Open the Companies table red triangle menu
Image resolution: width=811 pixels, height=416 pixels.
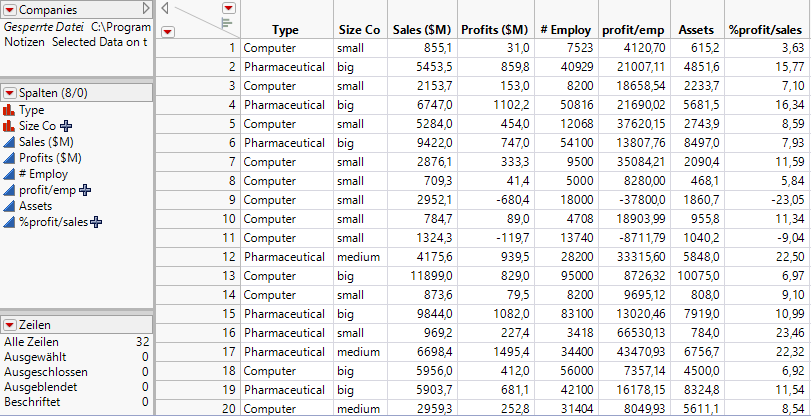[x=10, y=10]
